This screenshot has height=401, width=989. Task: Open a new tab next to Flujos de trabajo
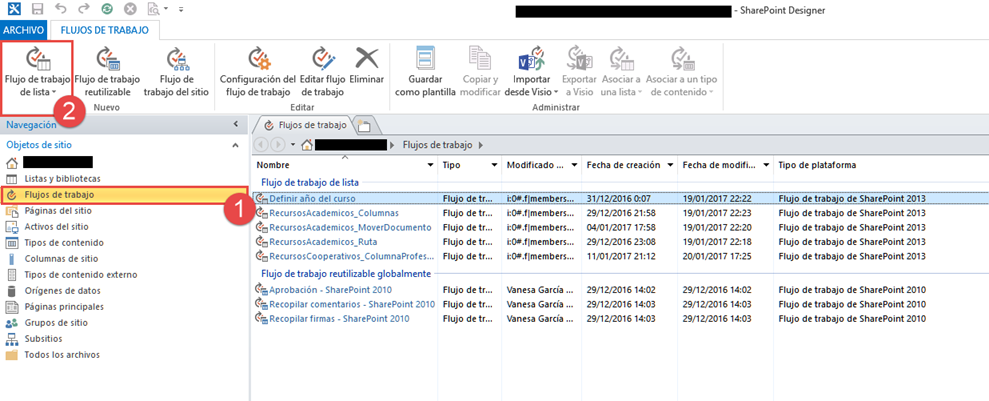point(364,125)
